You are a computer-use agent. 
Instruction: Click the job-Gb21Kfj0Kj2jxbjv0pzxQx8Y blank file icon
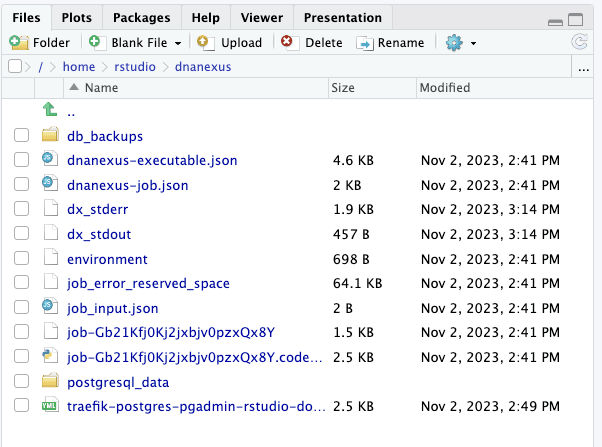click(51, 331)
